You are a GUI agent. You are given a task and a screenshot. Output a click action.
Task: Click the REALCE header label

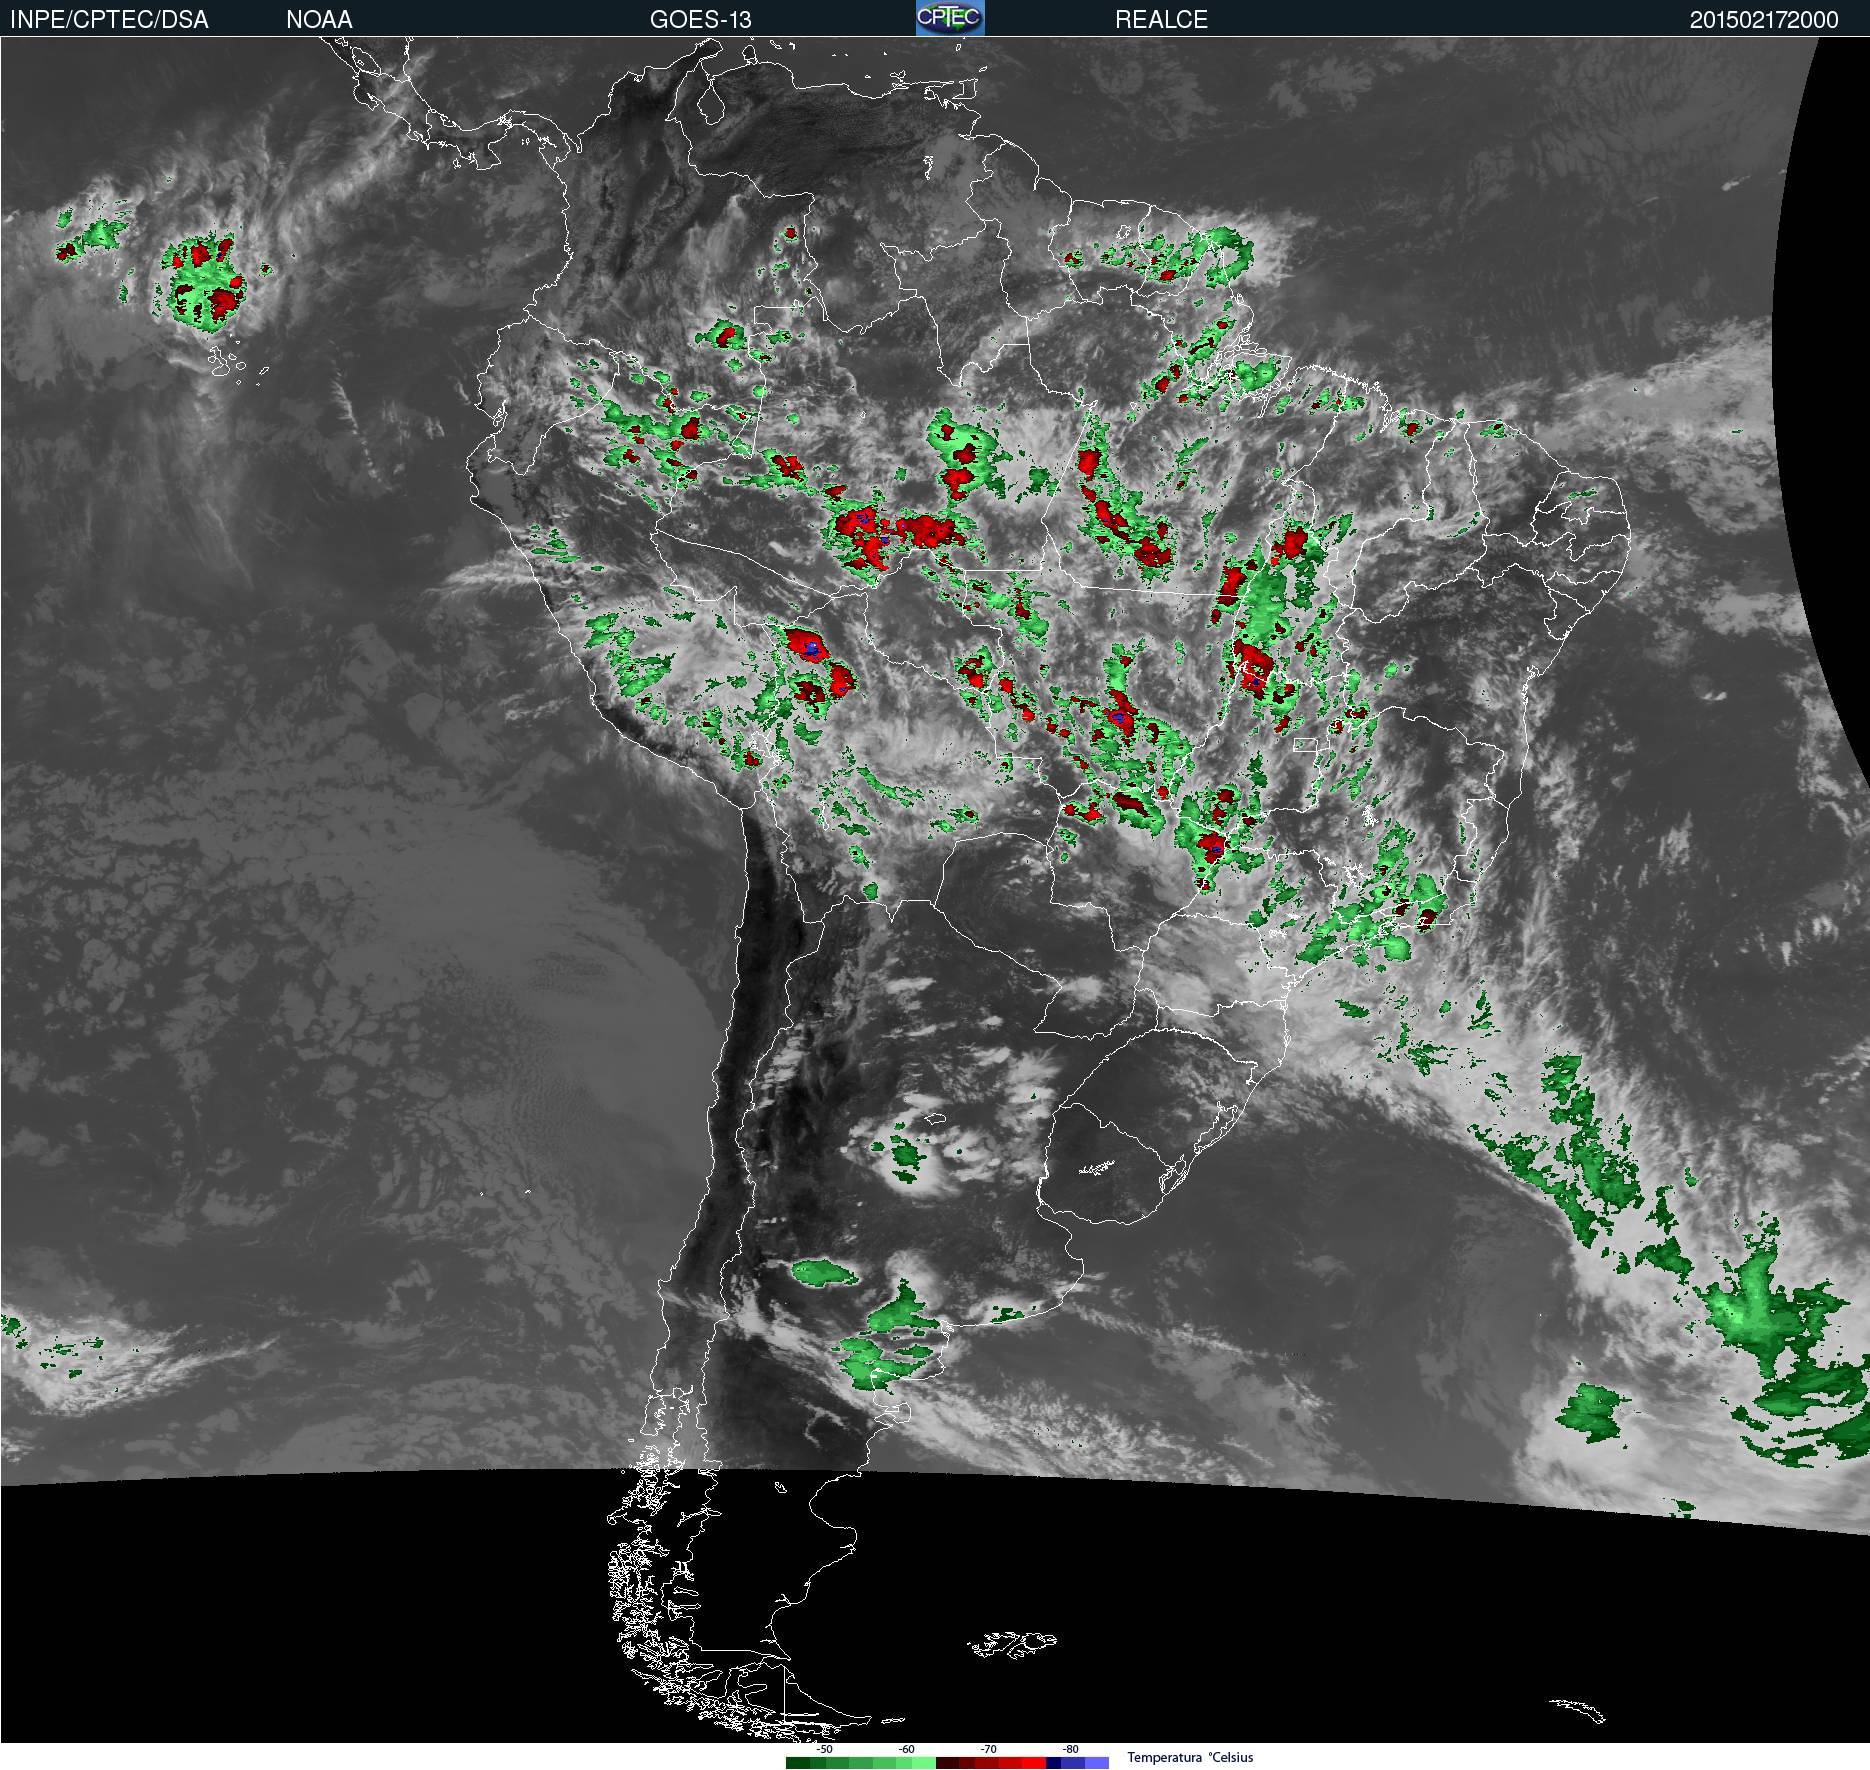coord(1161,20)
